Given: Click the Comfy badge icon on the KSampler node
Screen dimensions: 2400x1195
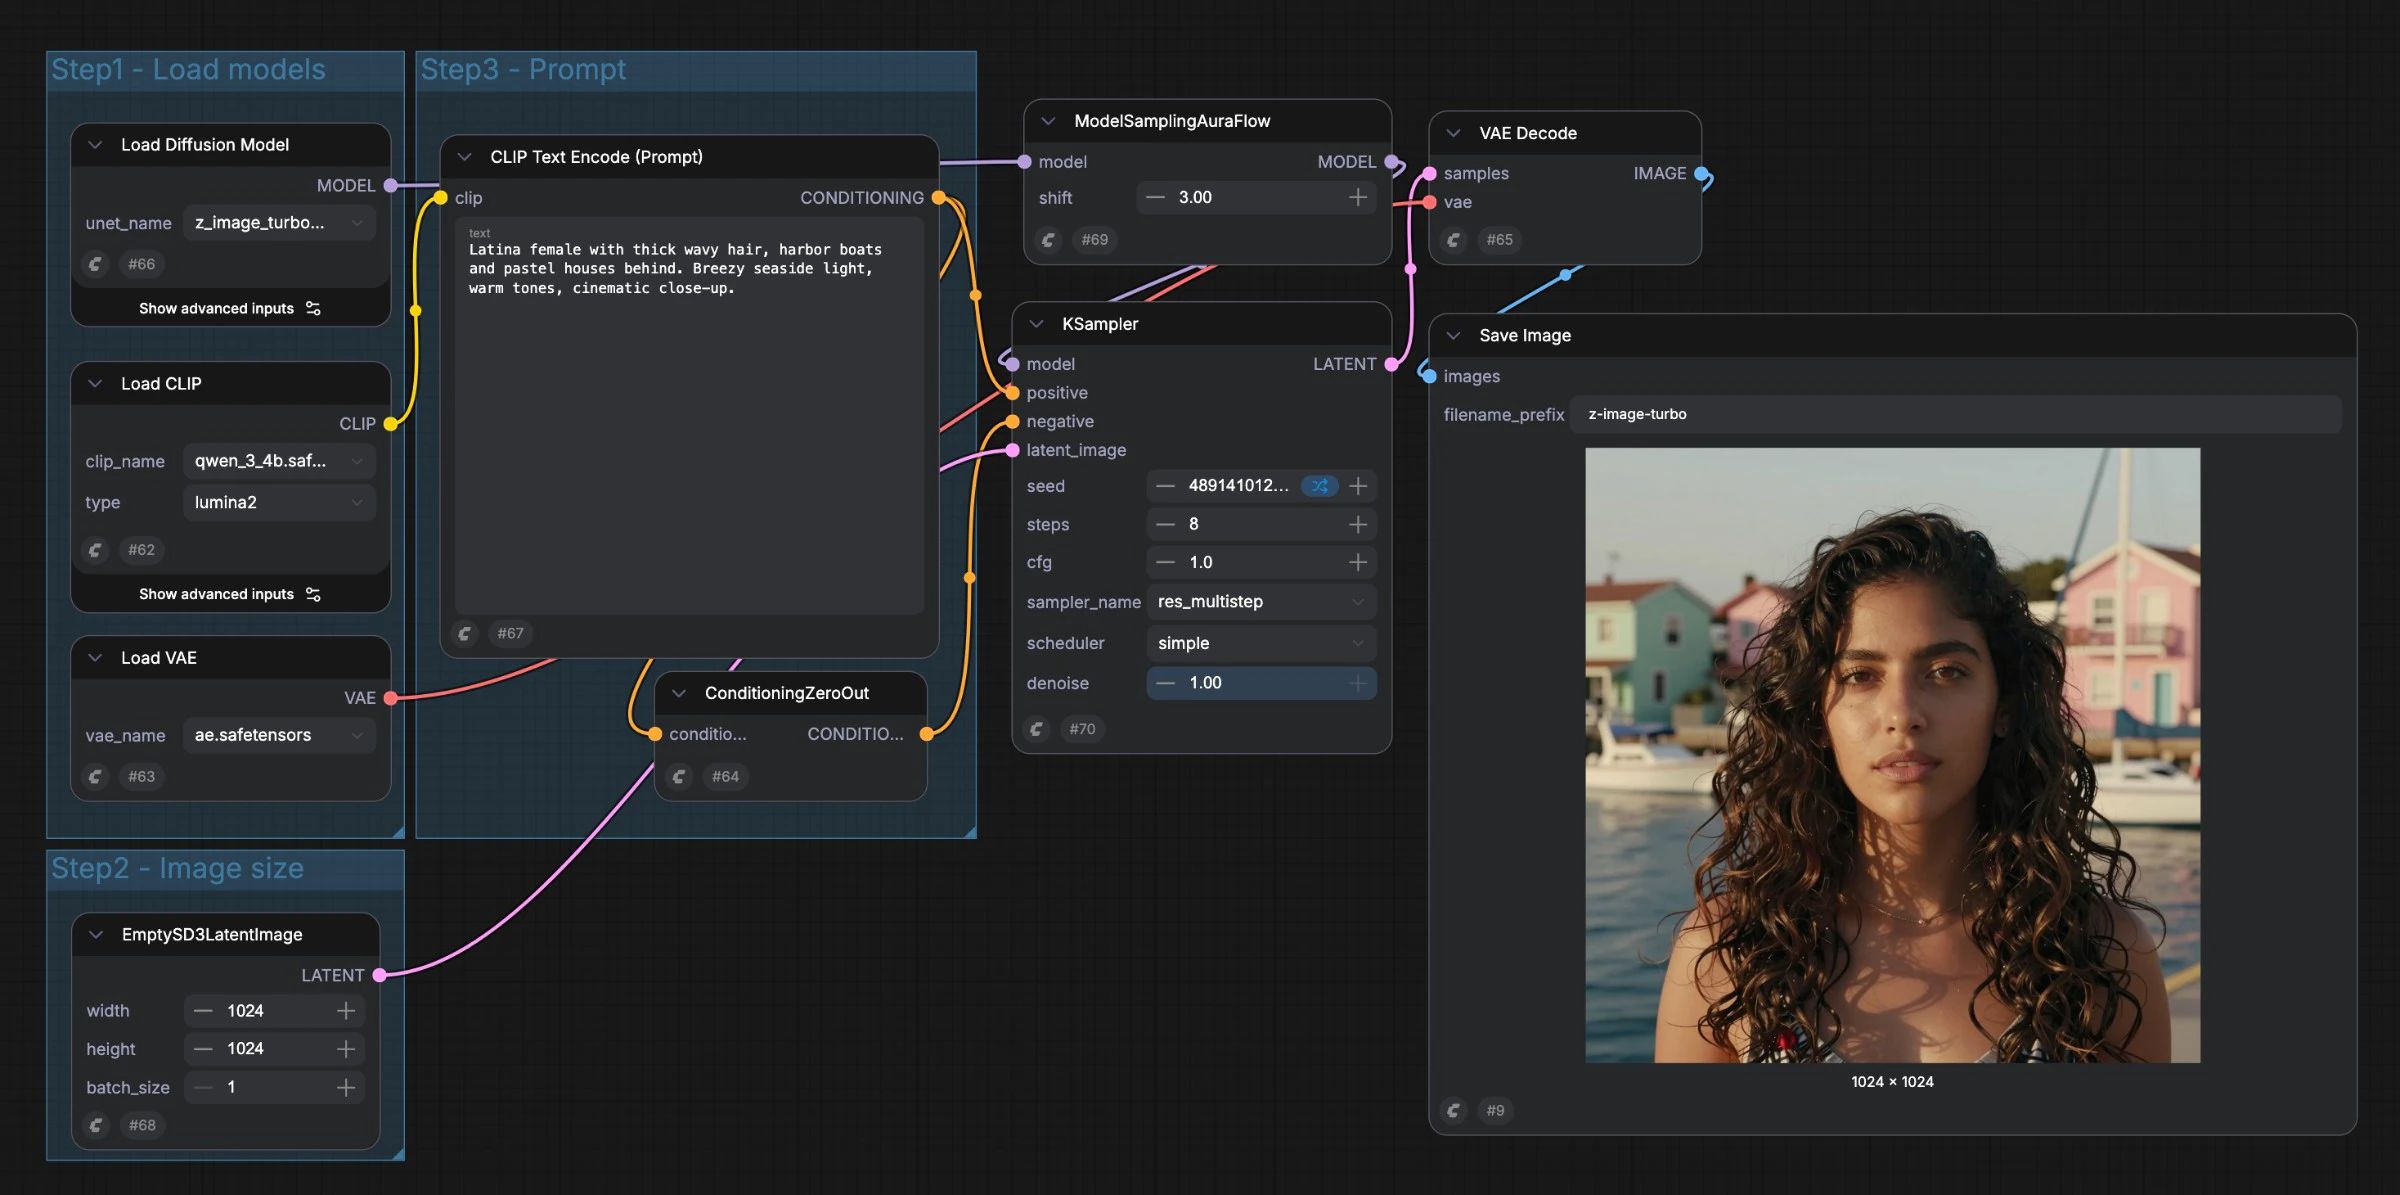Looking at the screenshot, I should point(1037,729).
